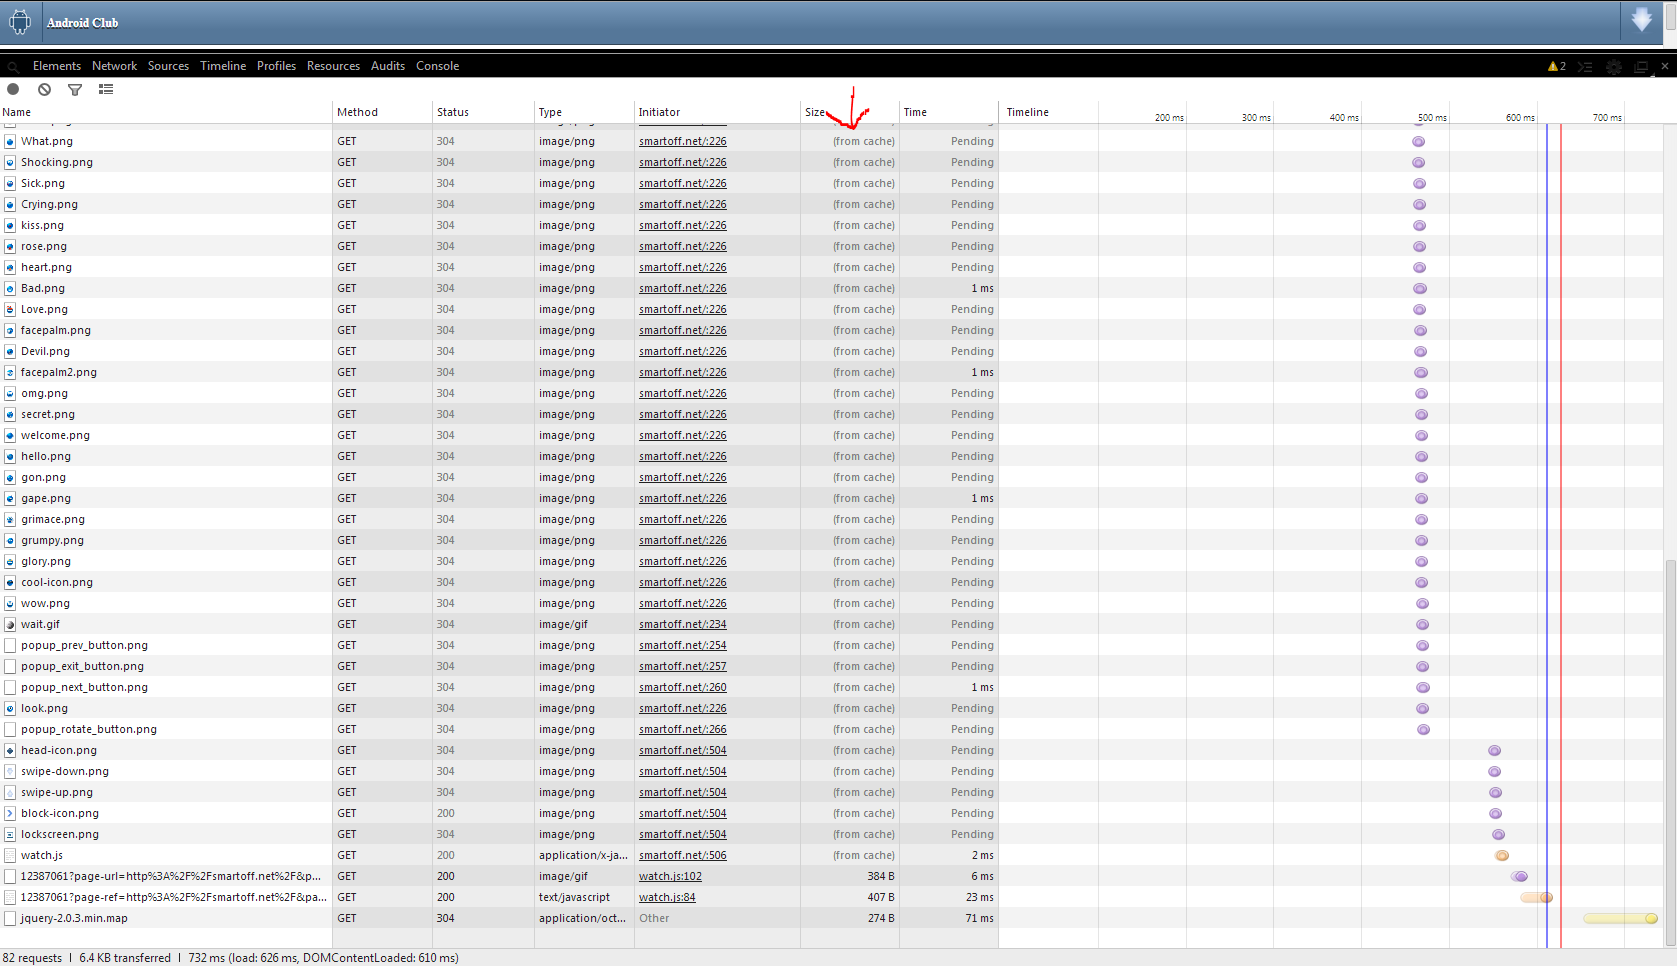1677x966 pixels.
Task: Switch to the Elements tab
Action: [x=57, y=66]
